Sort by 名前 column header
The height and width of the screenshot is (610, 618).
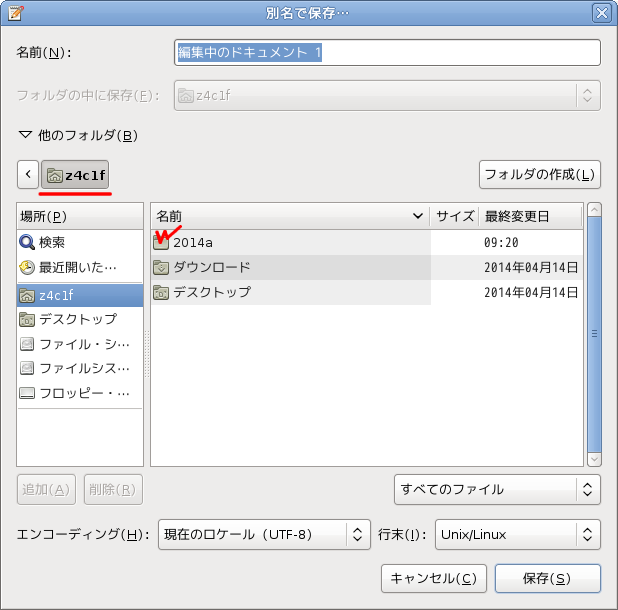tap(290, 216)
